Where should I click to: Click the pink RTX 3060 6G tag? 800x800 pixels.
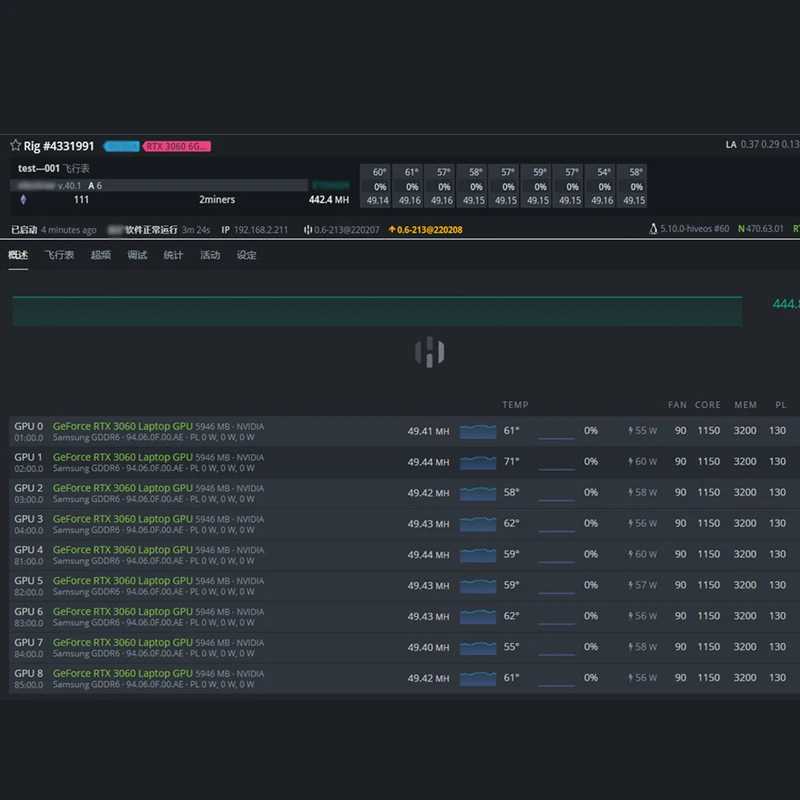coord(177,146)
